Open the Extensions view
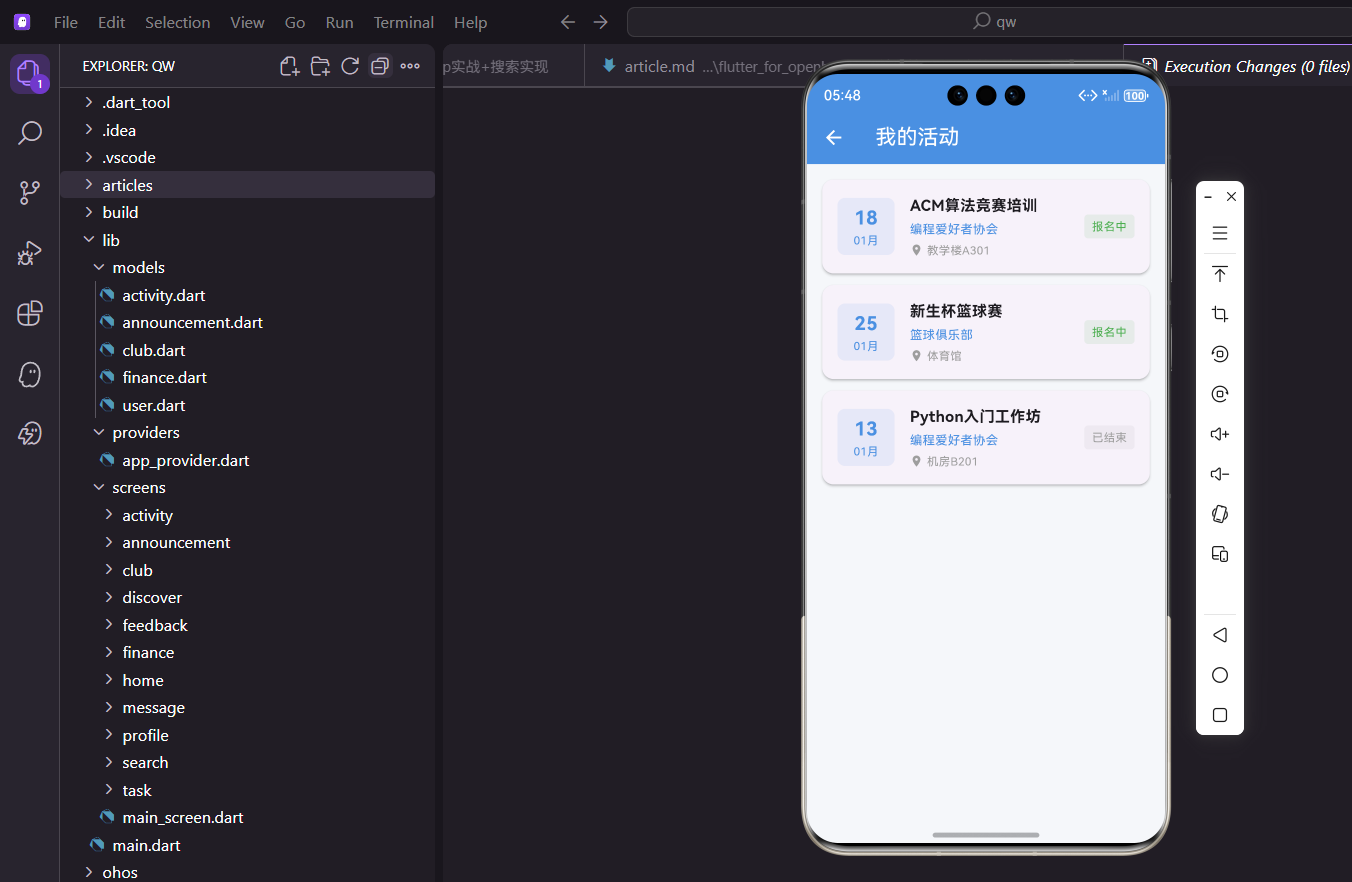The width and height of the screenshot is (1352, 882). [x=30, y=313]
